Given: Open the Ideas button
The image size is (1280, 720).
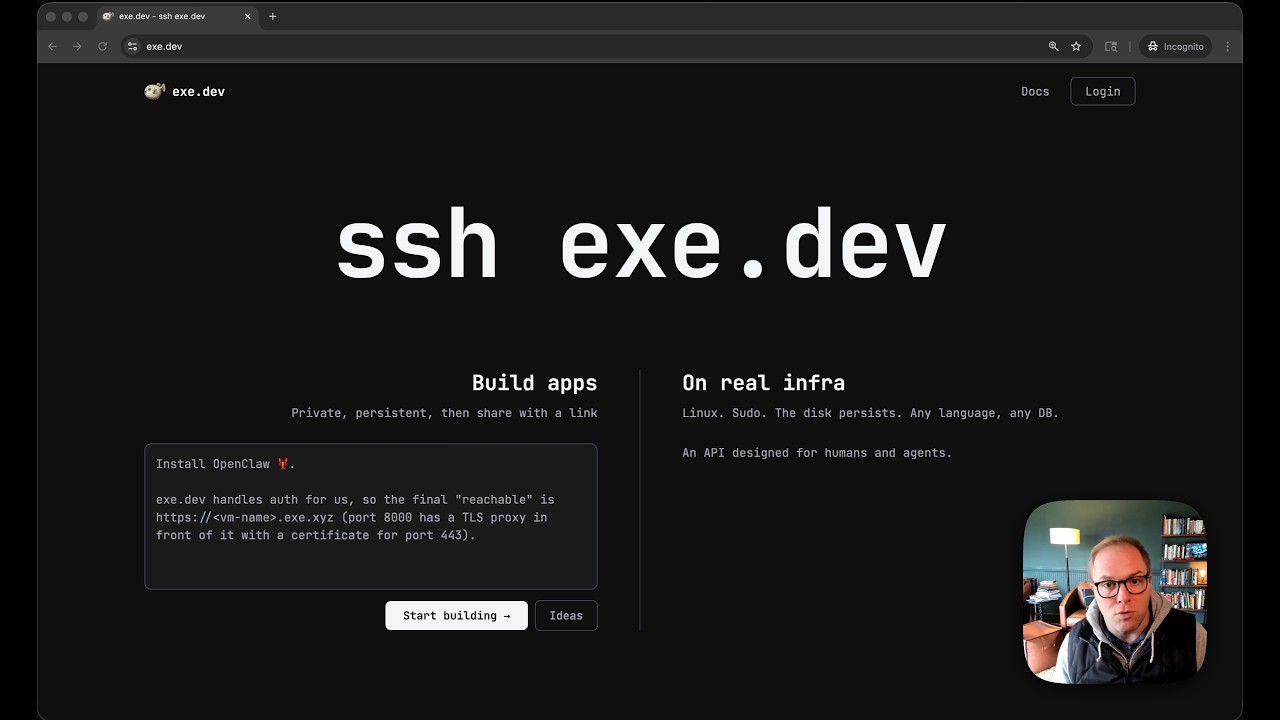Looking at the screenshot, I should click(x=566, y=615).
